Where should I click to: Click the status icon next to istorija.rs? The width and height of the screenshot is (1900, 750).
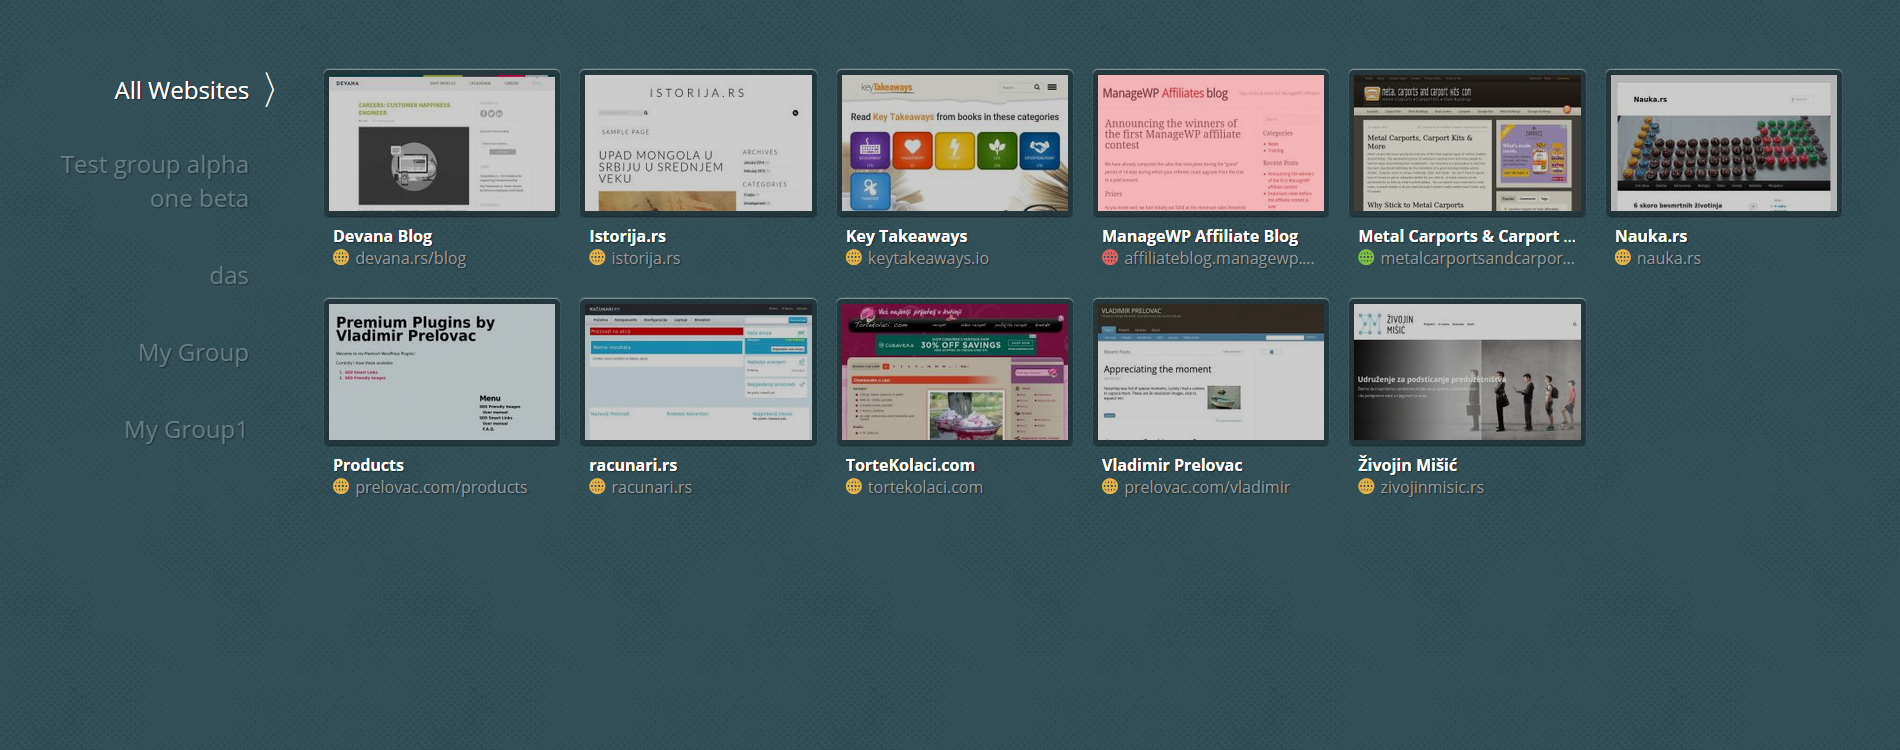pyautogui.click(x=597, y=258)
